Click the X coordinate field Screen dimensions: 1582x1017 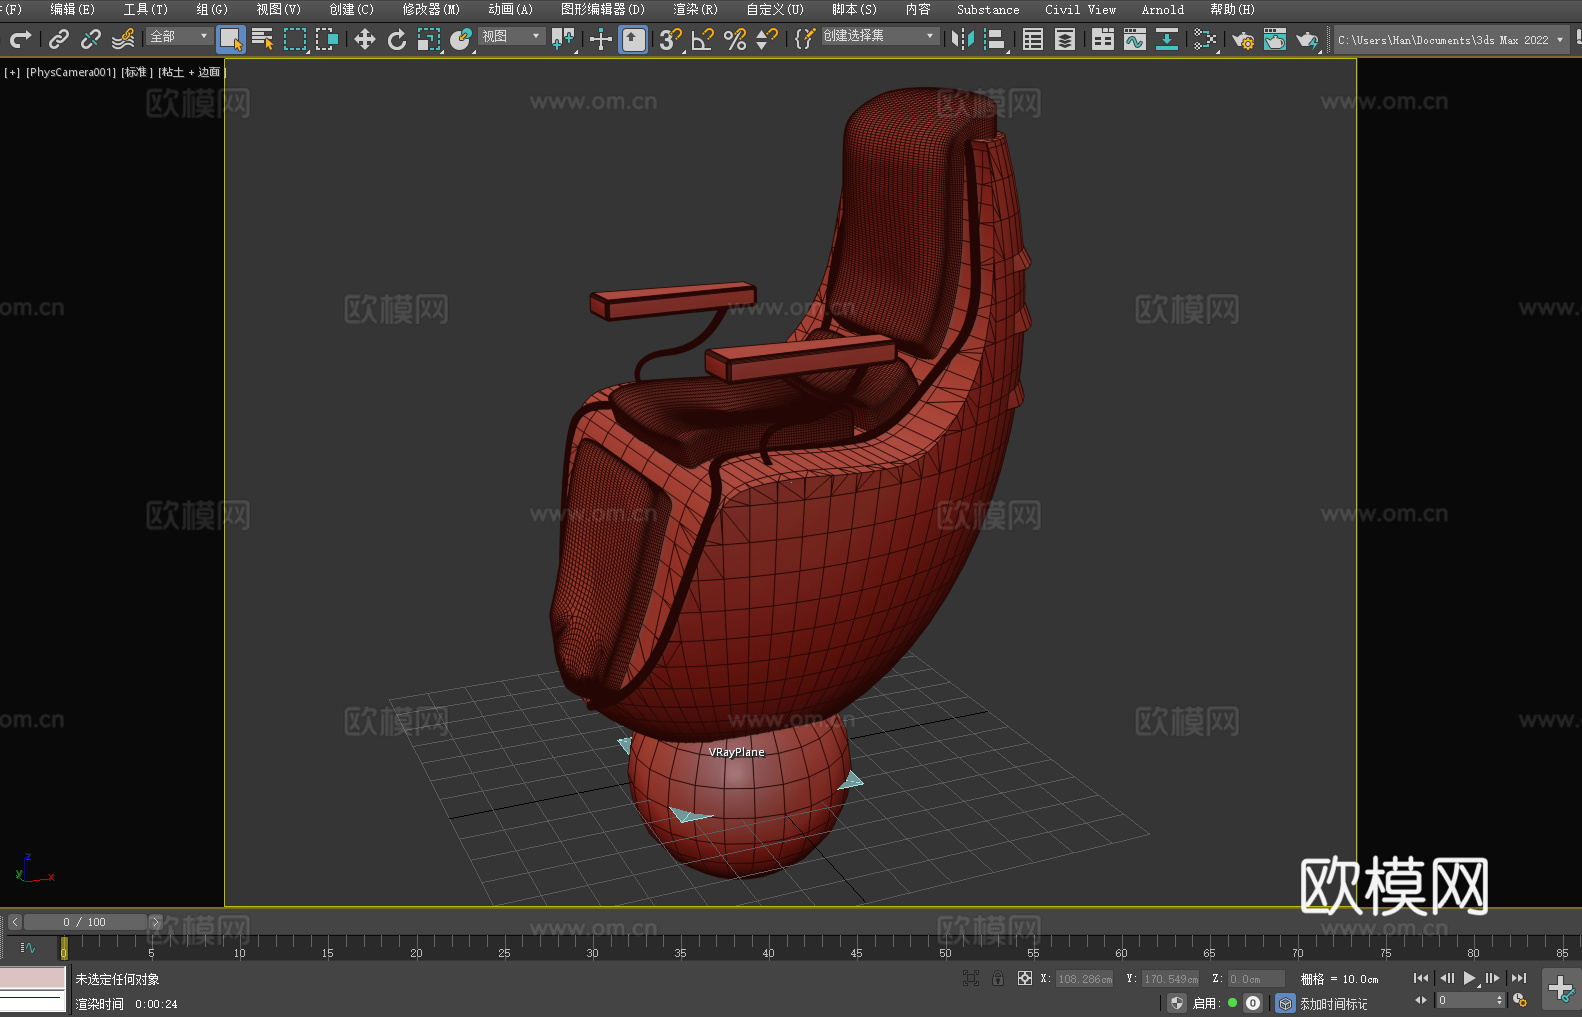click(x=1085, y=979)
